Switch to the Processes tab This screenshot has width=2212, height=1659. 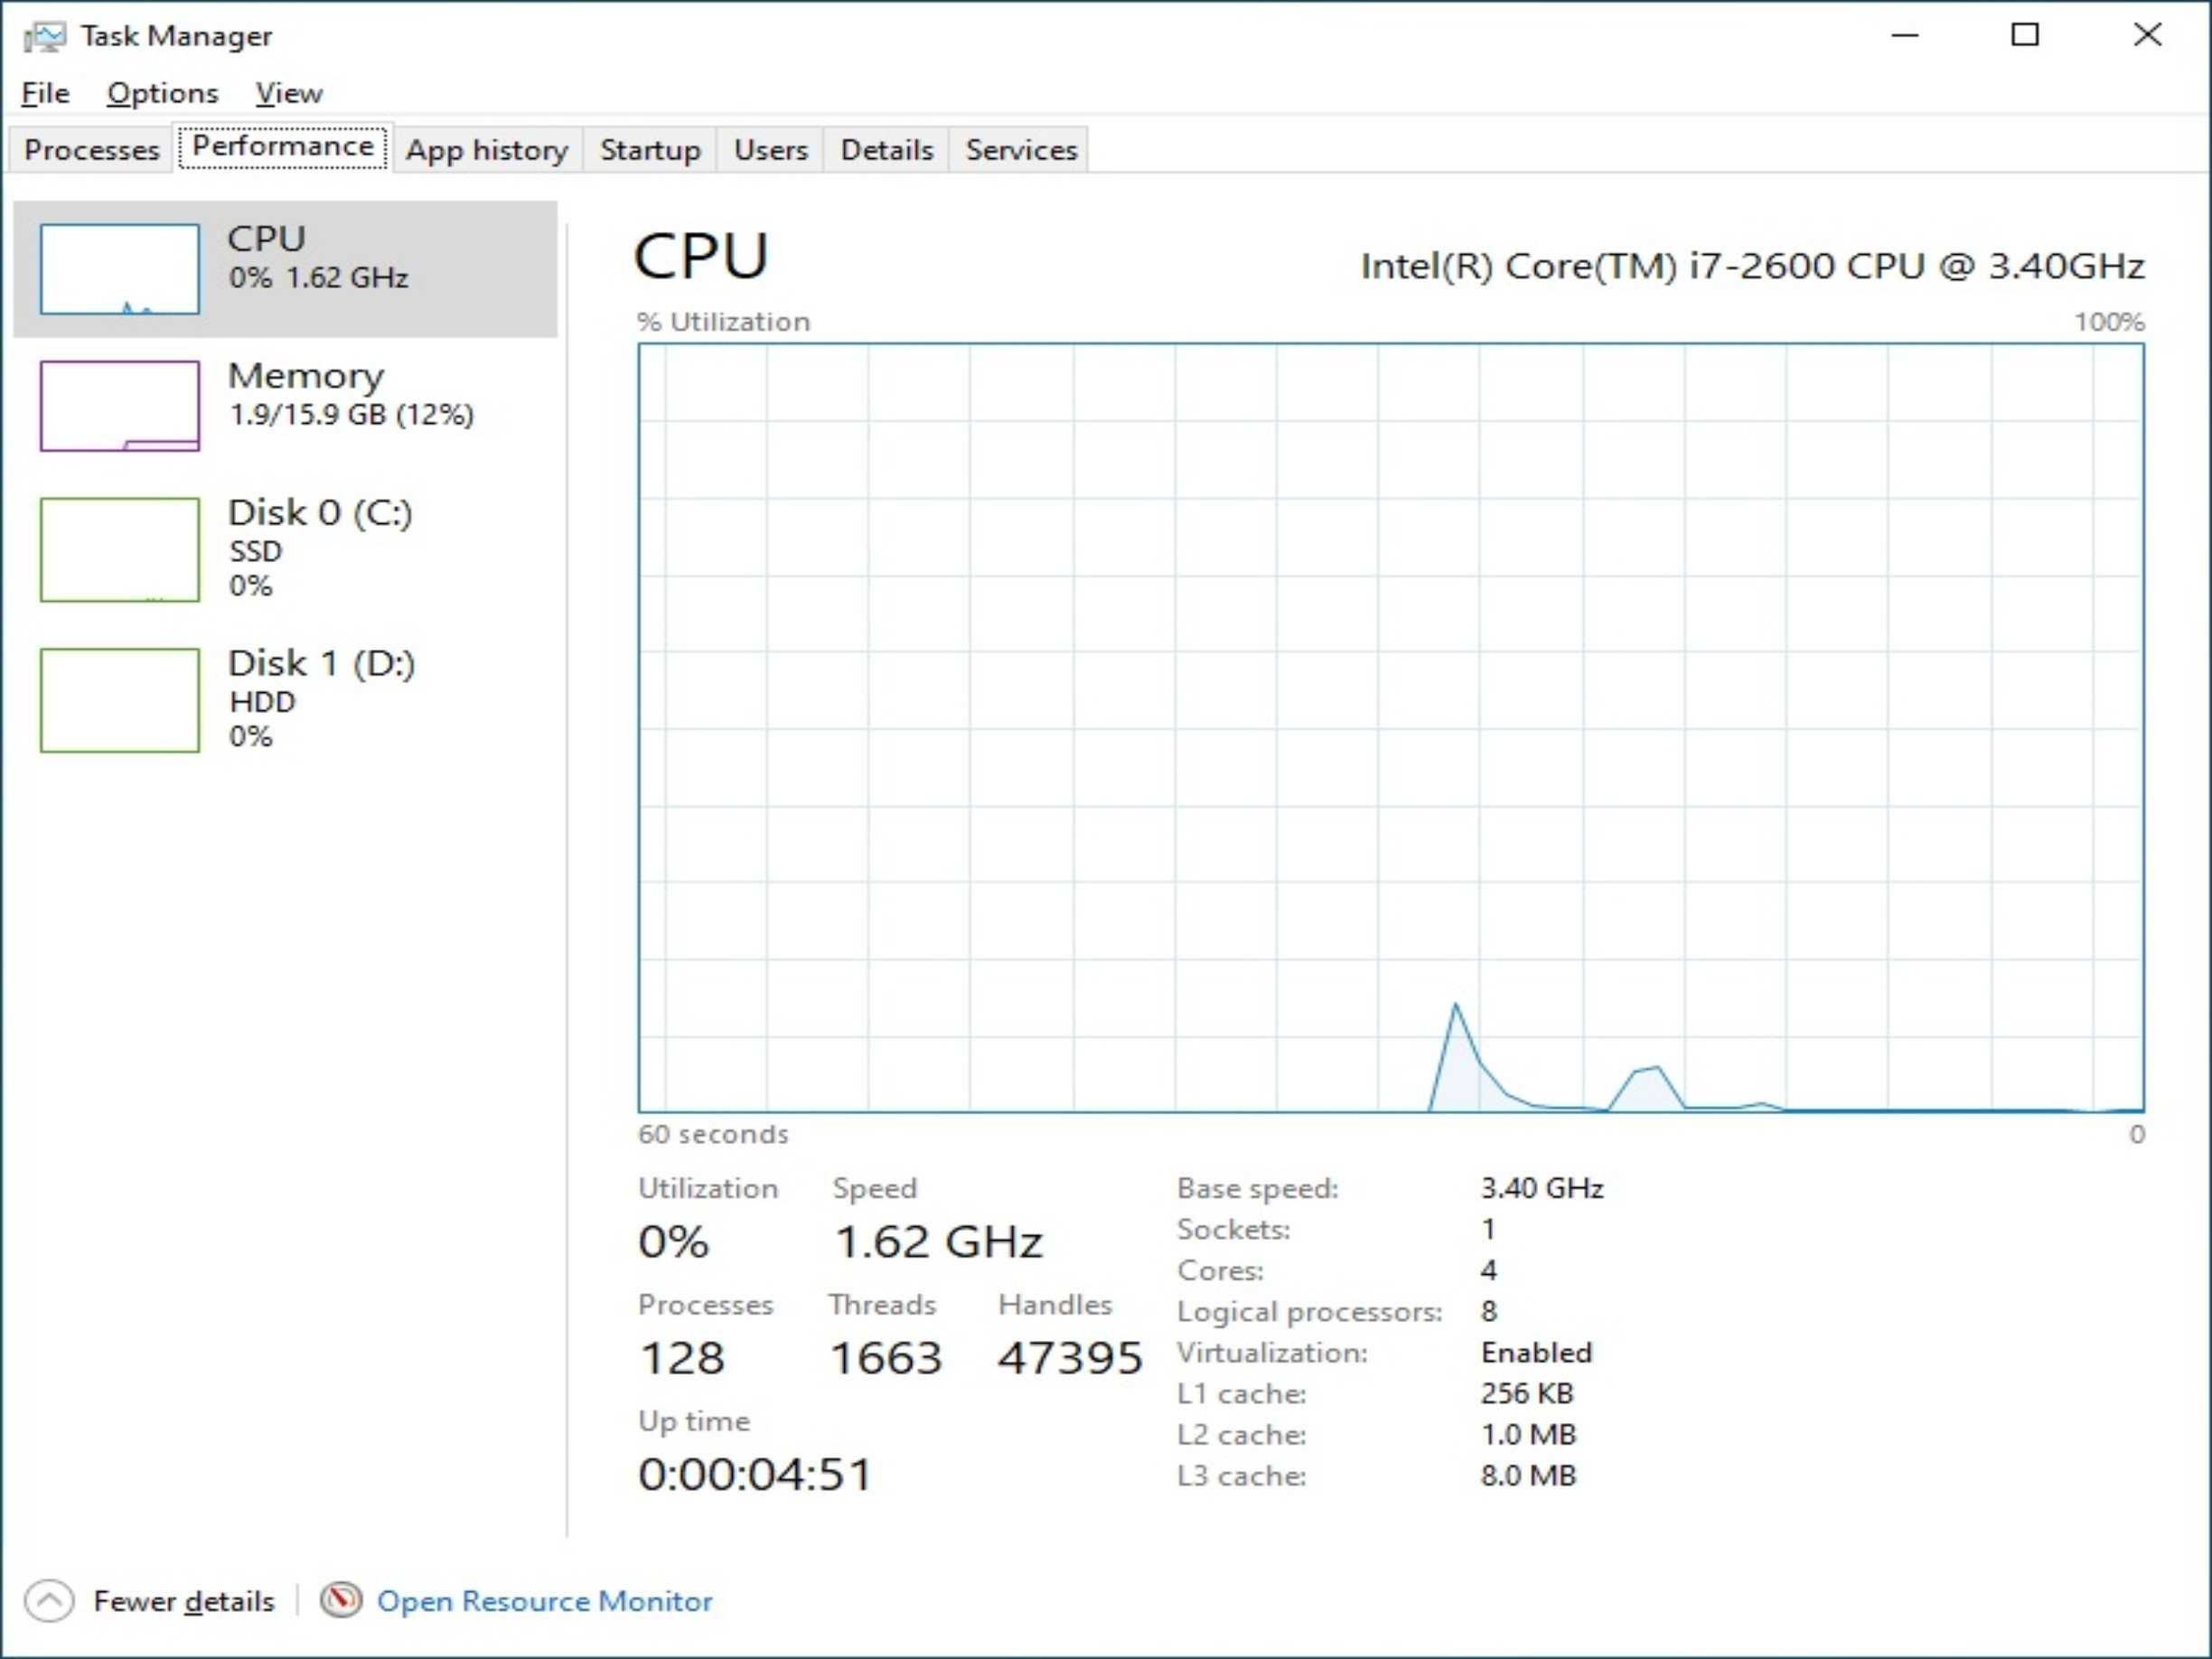[90, 150]
